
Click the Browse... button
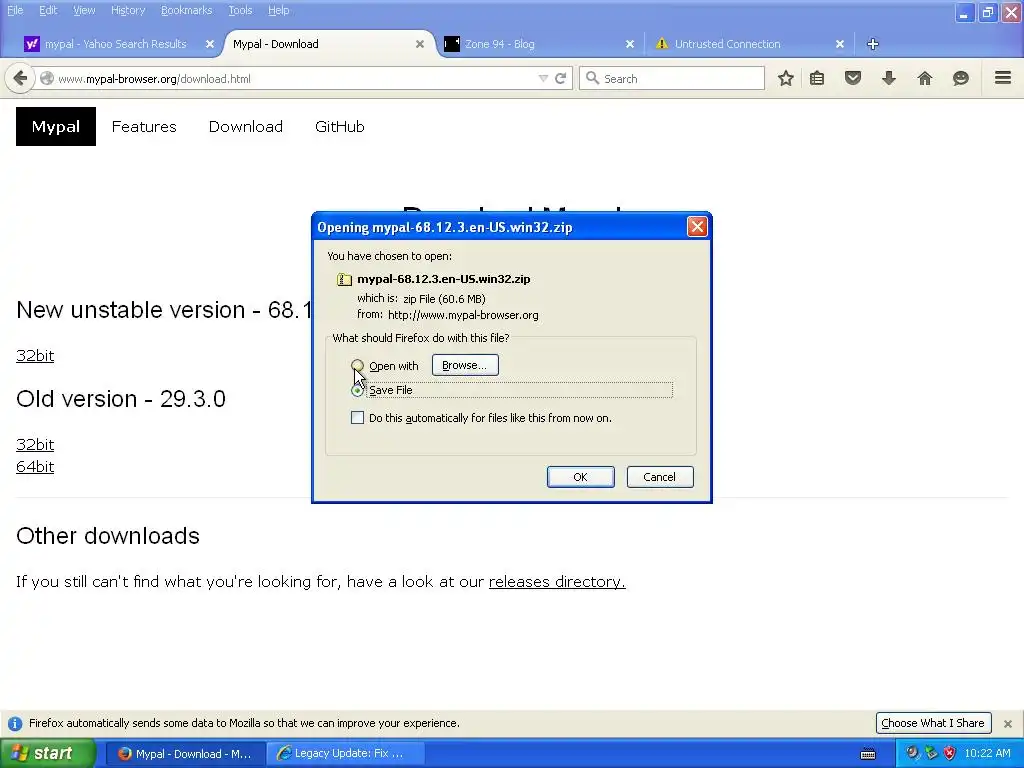click(x=465, y=365)
